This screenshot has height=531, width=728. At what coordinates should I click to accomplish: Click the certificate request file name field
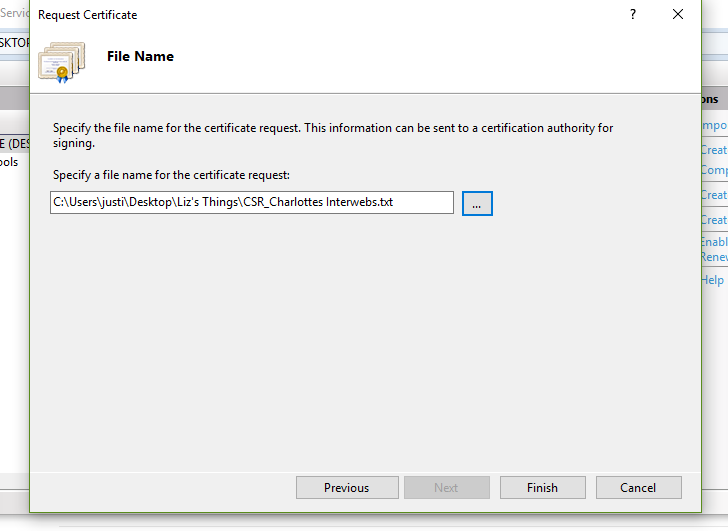click(x=251, y=203)
